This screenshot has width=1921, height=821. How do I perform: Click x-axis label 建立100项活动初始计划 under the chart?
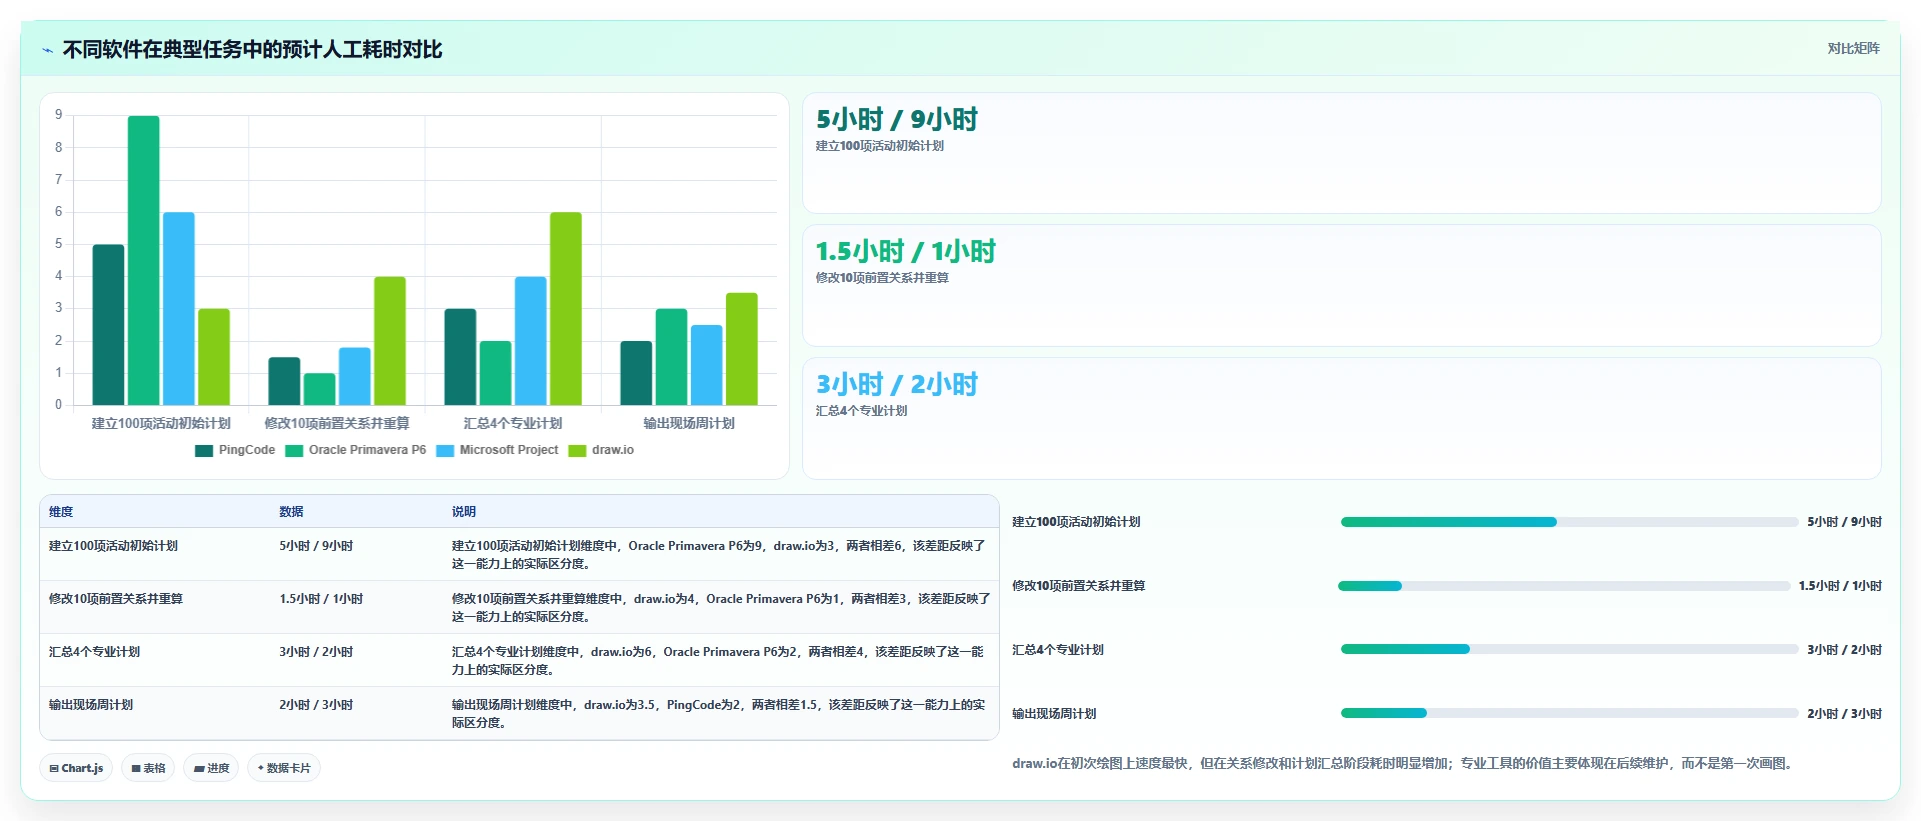coord(161,424)
